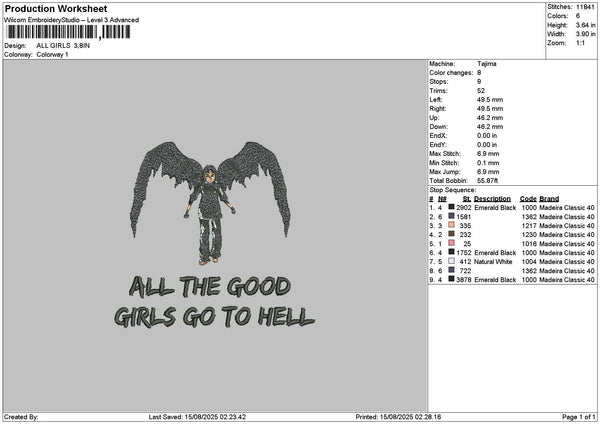Click the 'St.' column header
Screen dimensions: 600x424
(467, 199)
